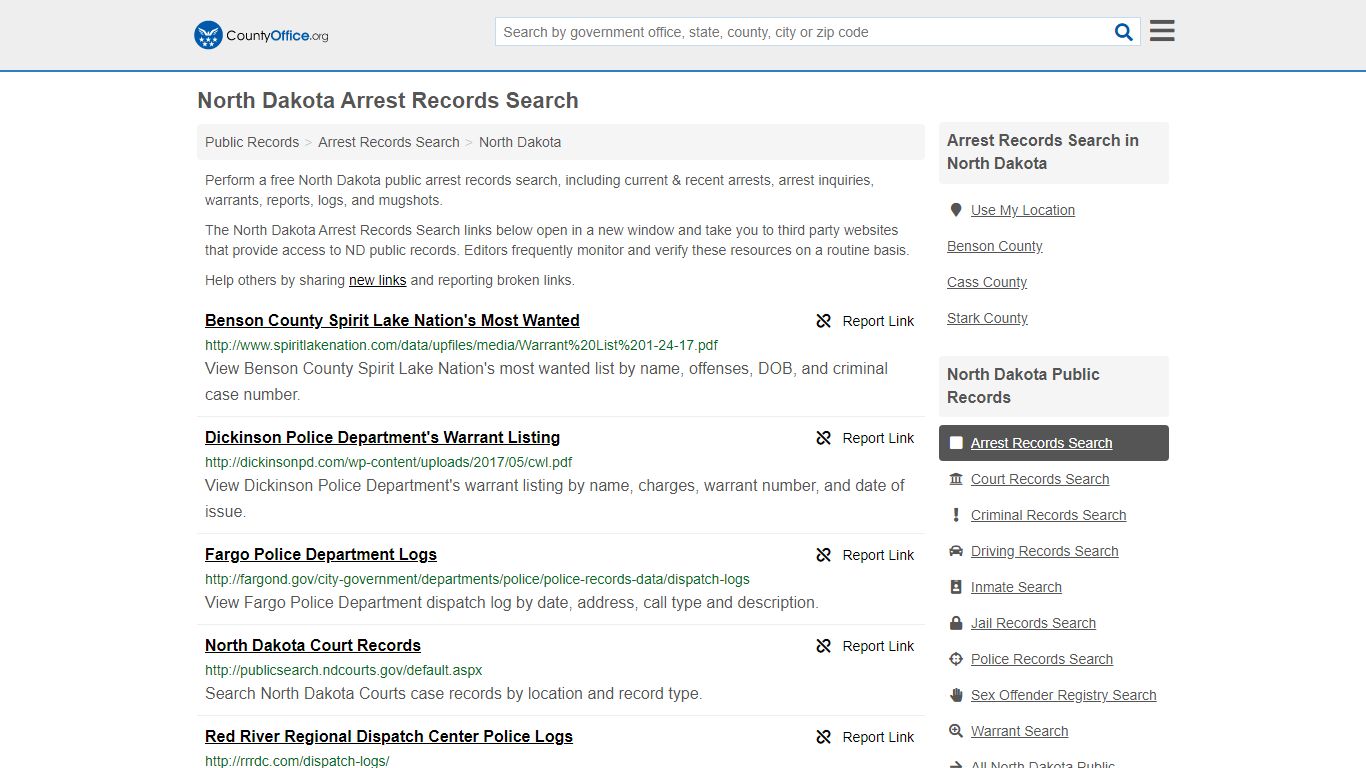Open the spiritlakenation.com warrant list URL

(x=461, y=345)
